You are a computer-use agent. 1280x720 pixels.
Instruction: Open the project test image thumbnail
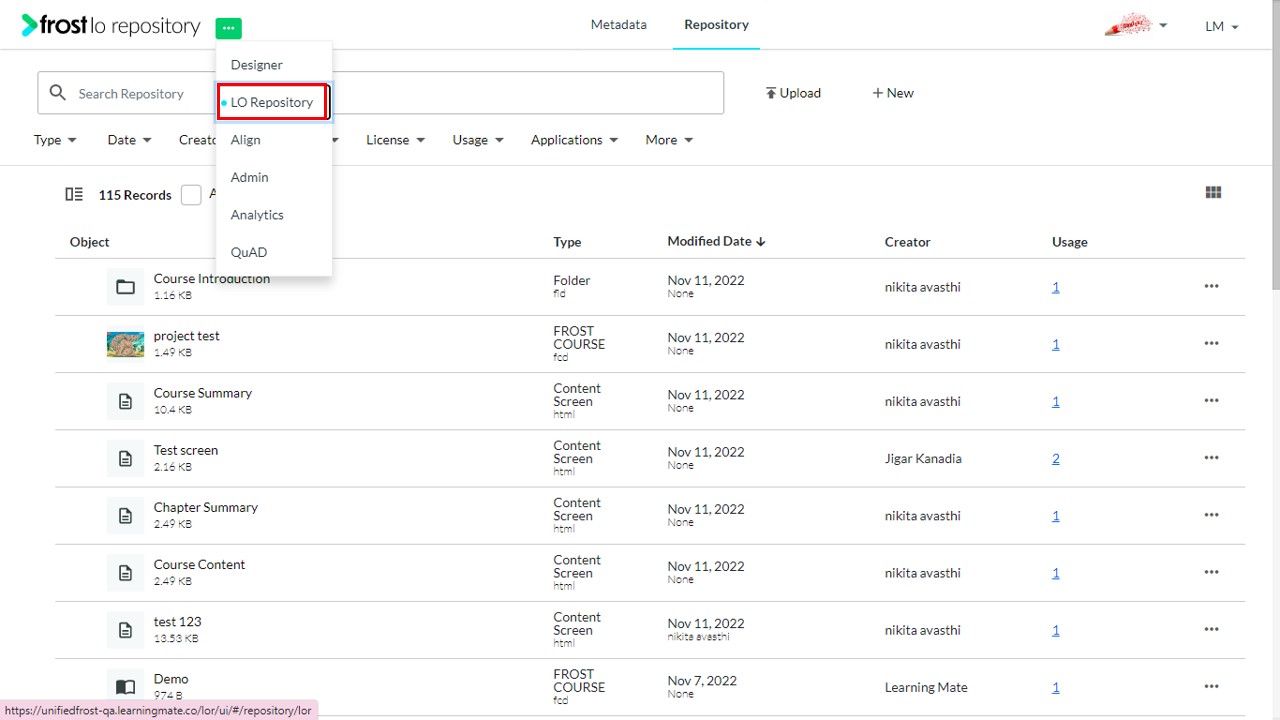pyautogui.click(x=125, y=344)
